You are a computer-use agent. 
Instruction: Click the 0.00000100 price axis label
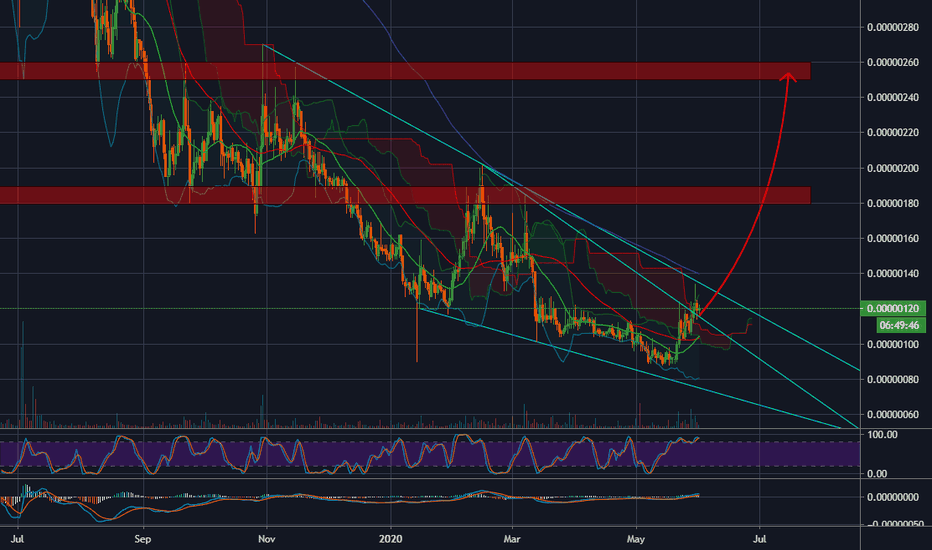893,344
